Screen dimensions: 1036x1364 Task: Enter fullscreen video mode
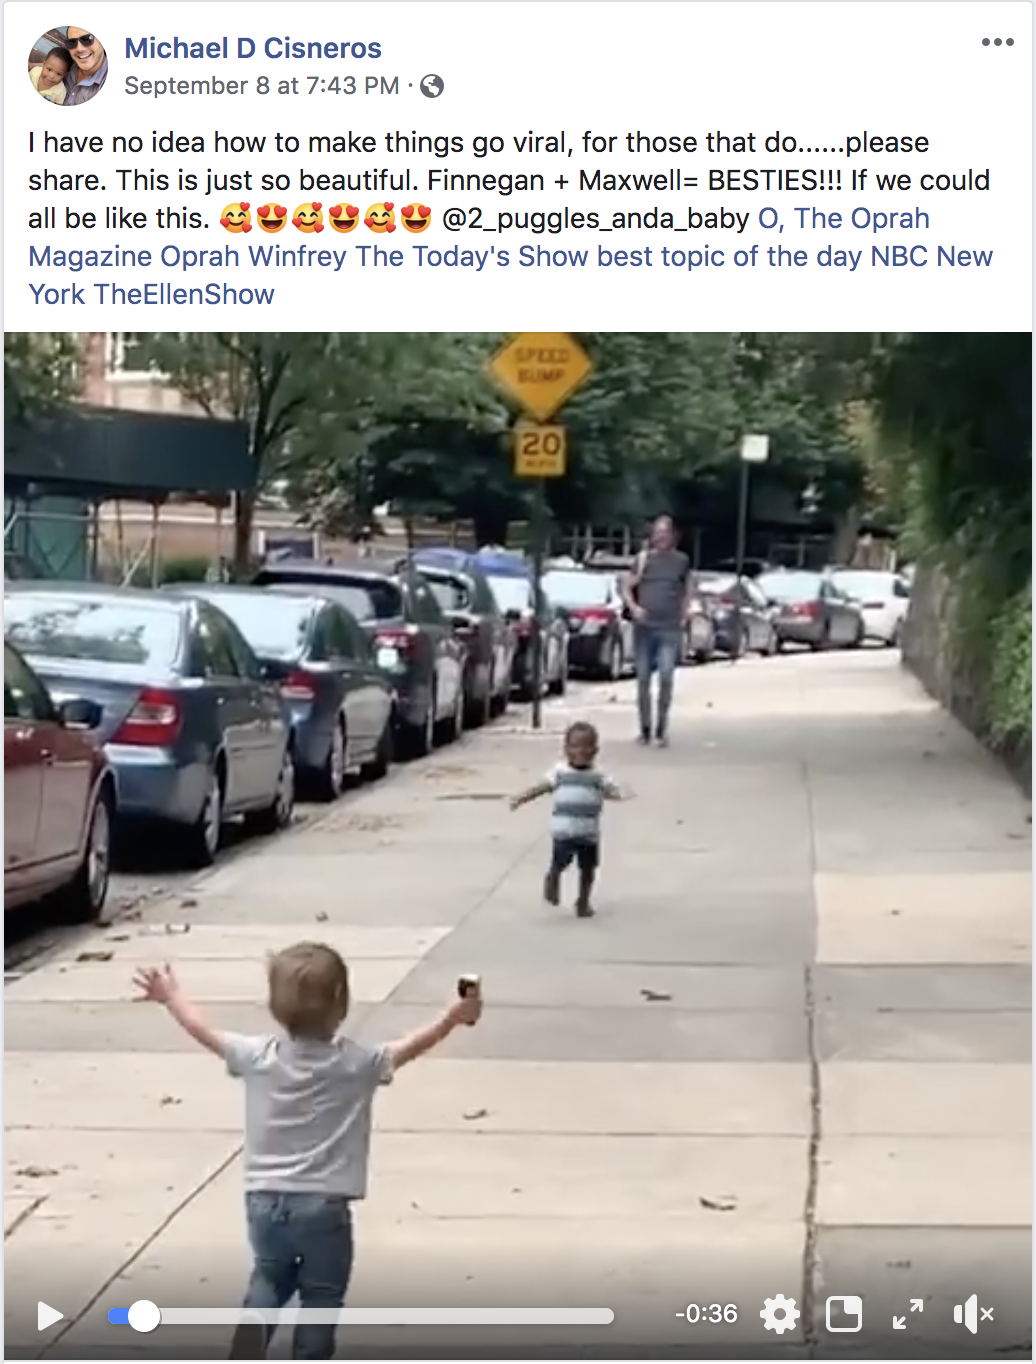908,1314
